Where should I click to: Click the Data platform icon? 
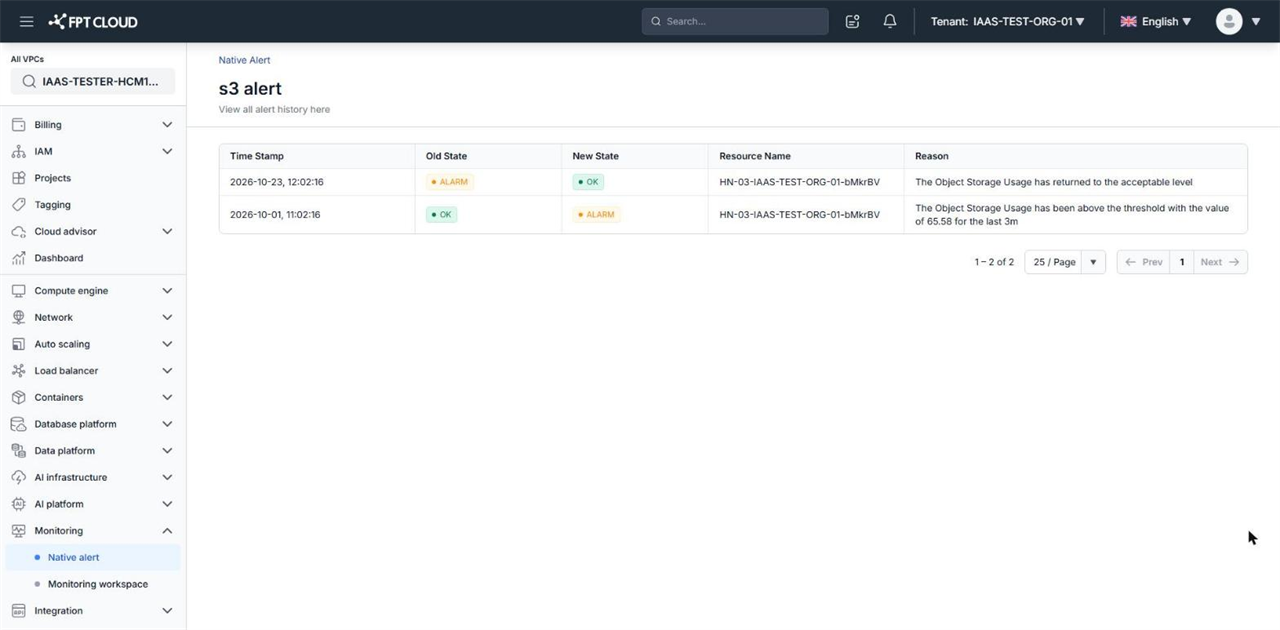[x=18, y=451]
